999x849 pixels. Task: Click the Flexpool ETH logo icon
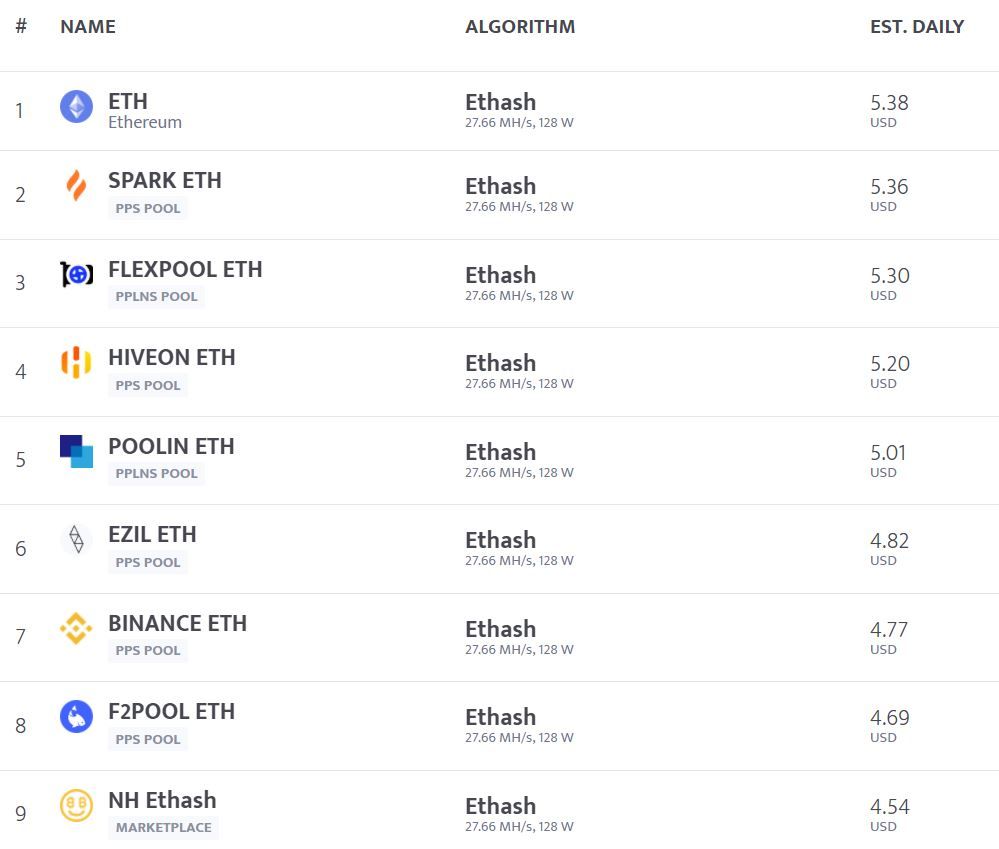point(76,275)
